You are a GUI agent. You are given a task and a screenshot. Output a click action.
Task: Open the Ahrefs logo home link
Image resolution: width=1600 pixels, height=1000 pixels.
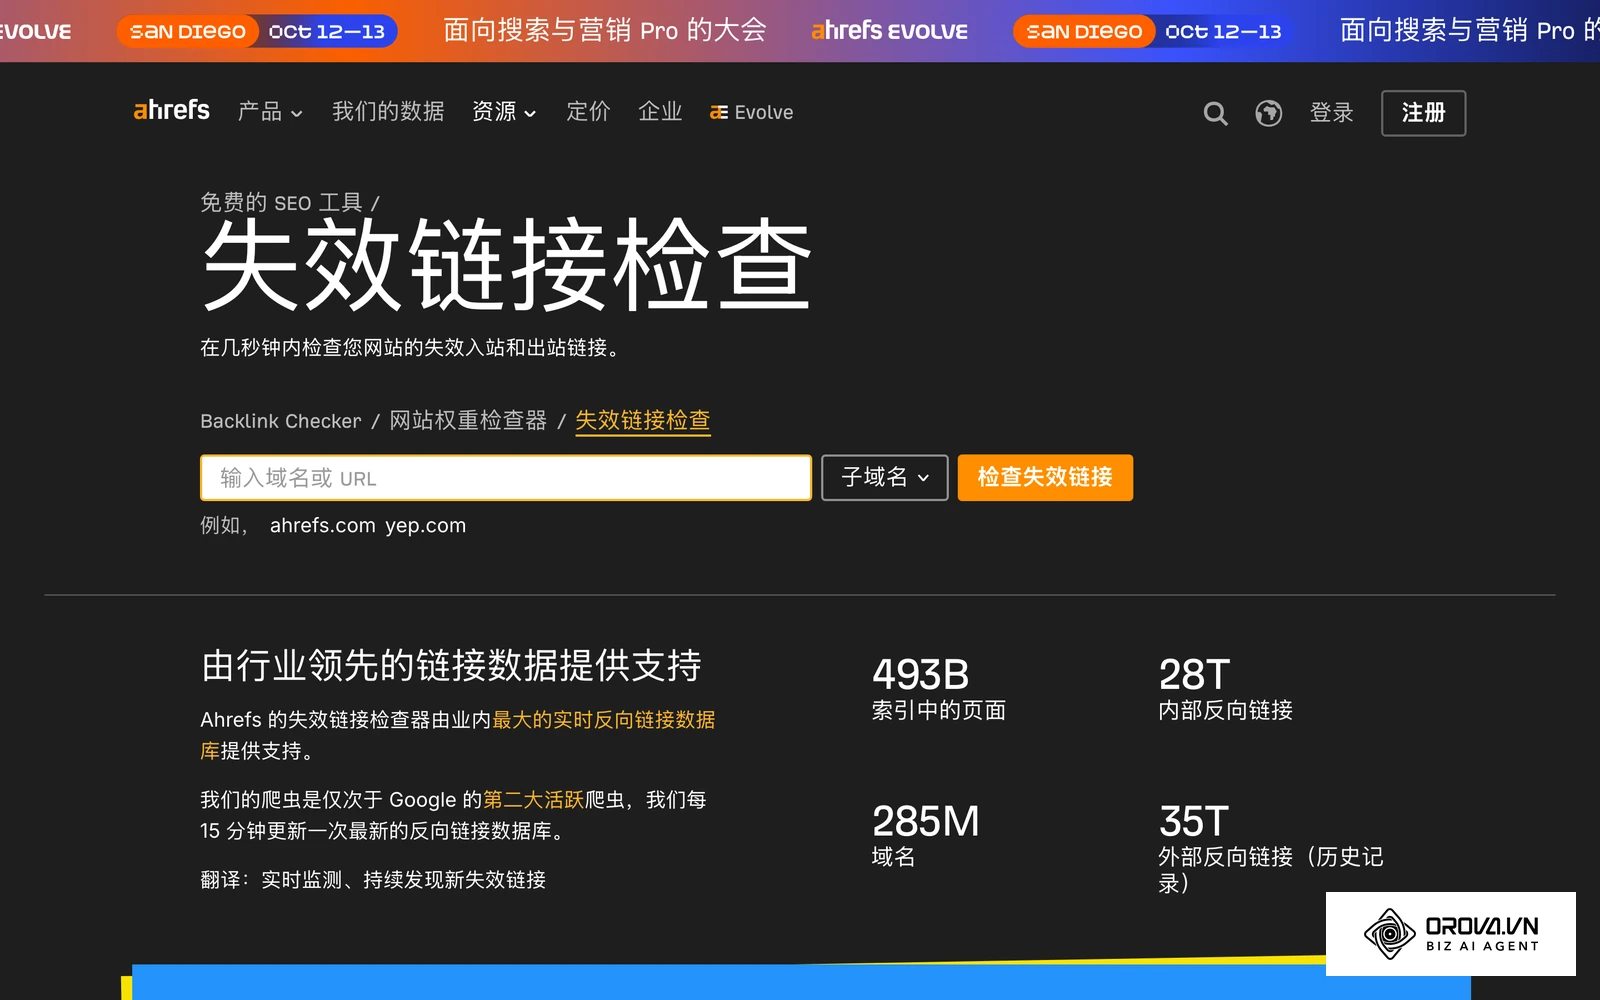[171, 110]
